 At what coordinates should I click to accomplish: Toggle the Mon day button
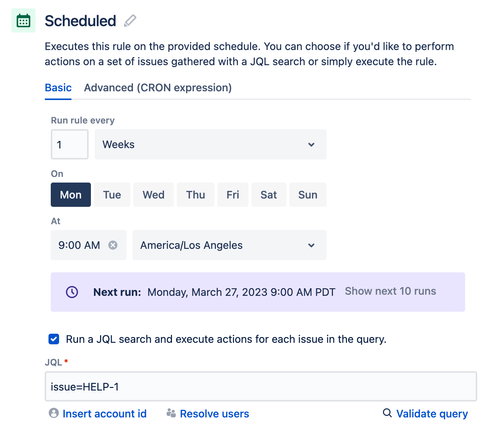[71, 195]
